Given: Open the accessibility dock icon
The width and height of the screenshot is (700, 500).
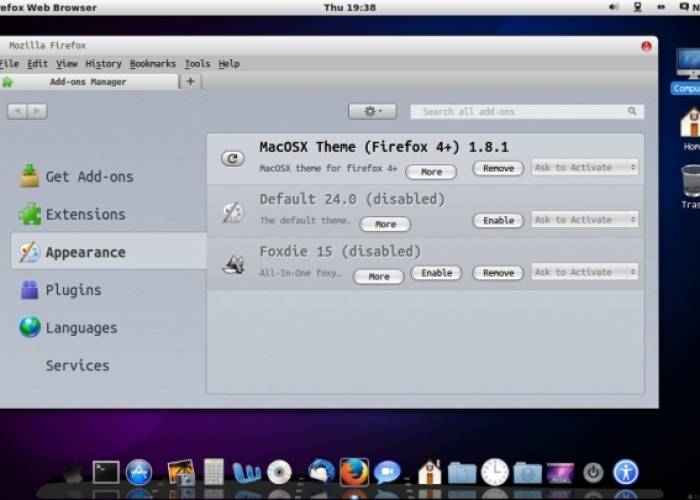Looking at the screenshot, I should 626,472.
